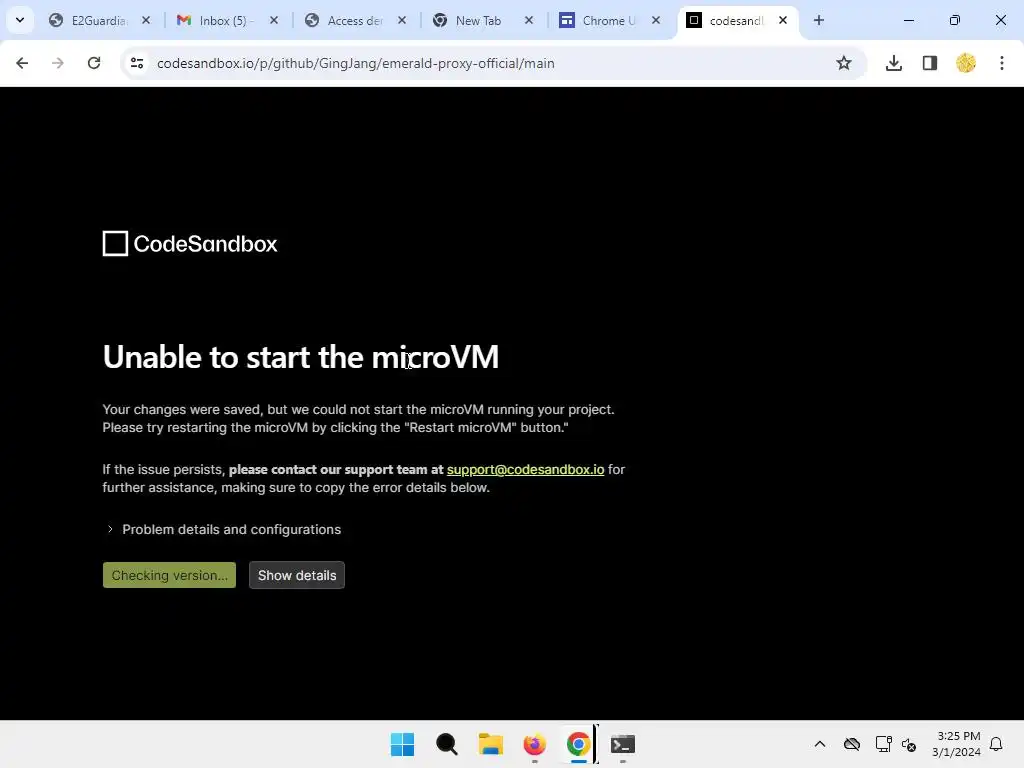Minimize the Chrome window
1024x768 pixels.
click(x=908, y=20)
